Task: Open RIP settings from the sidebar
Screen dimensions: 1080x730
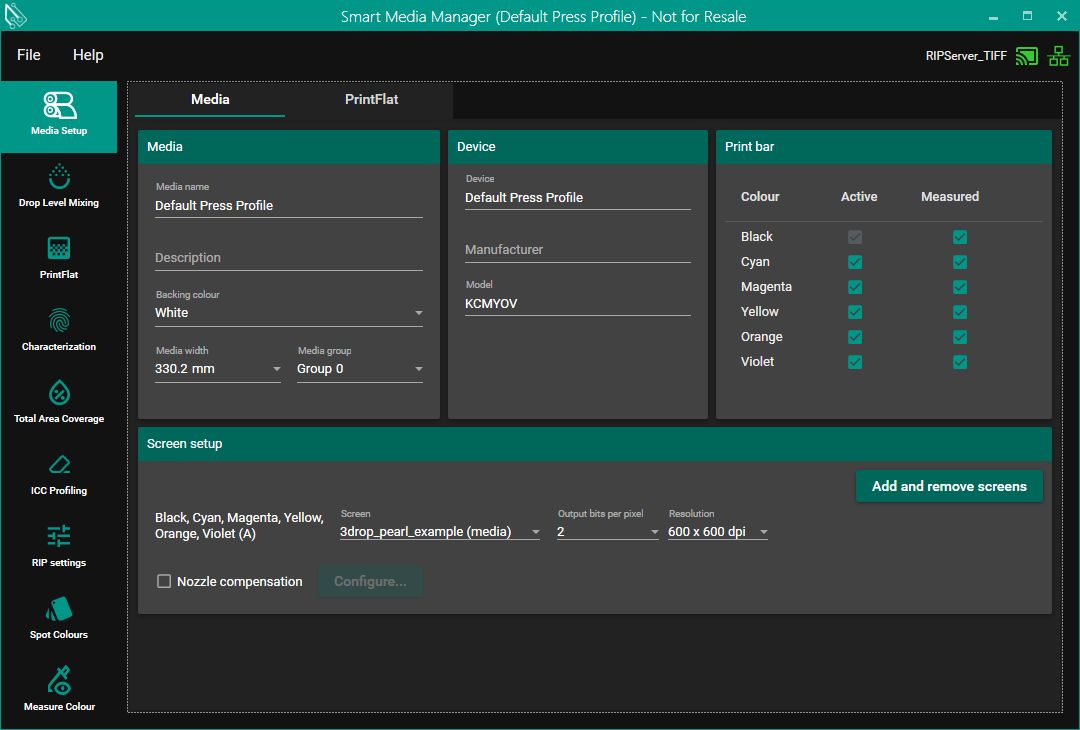Action: (59, 546)
